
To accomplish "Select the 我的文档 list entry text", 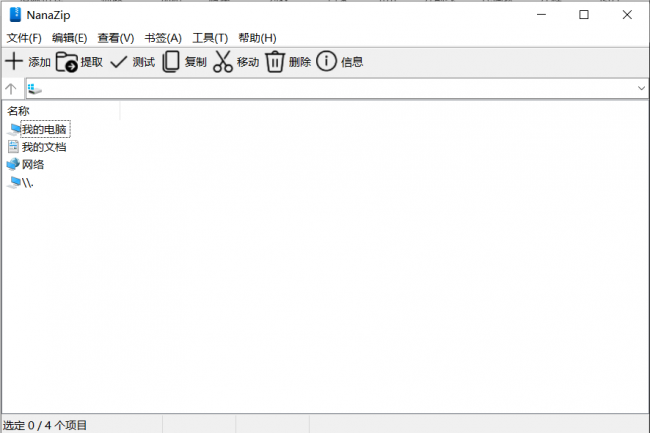I will coord(44,147).
